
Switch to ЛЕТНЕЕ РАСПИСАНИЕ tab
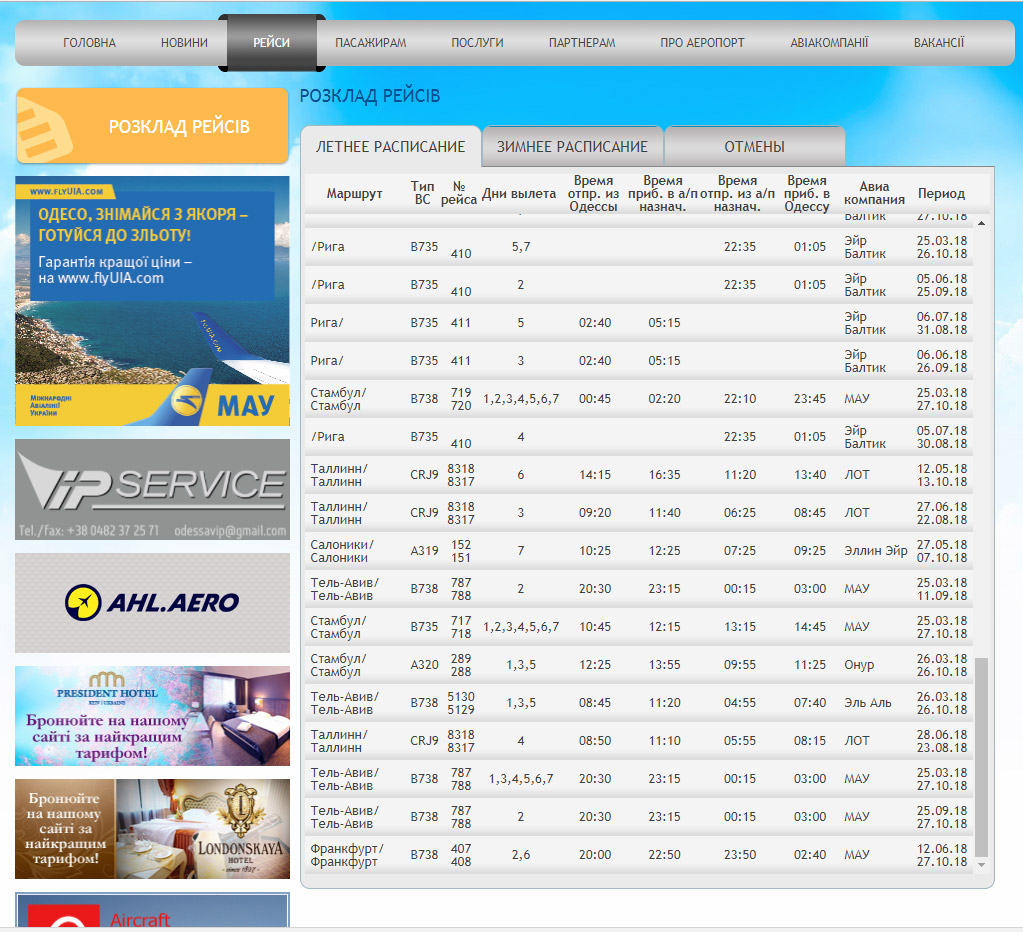point(390,146)
